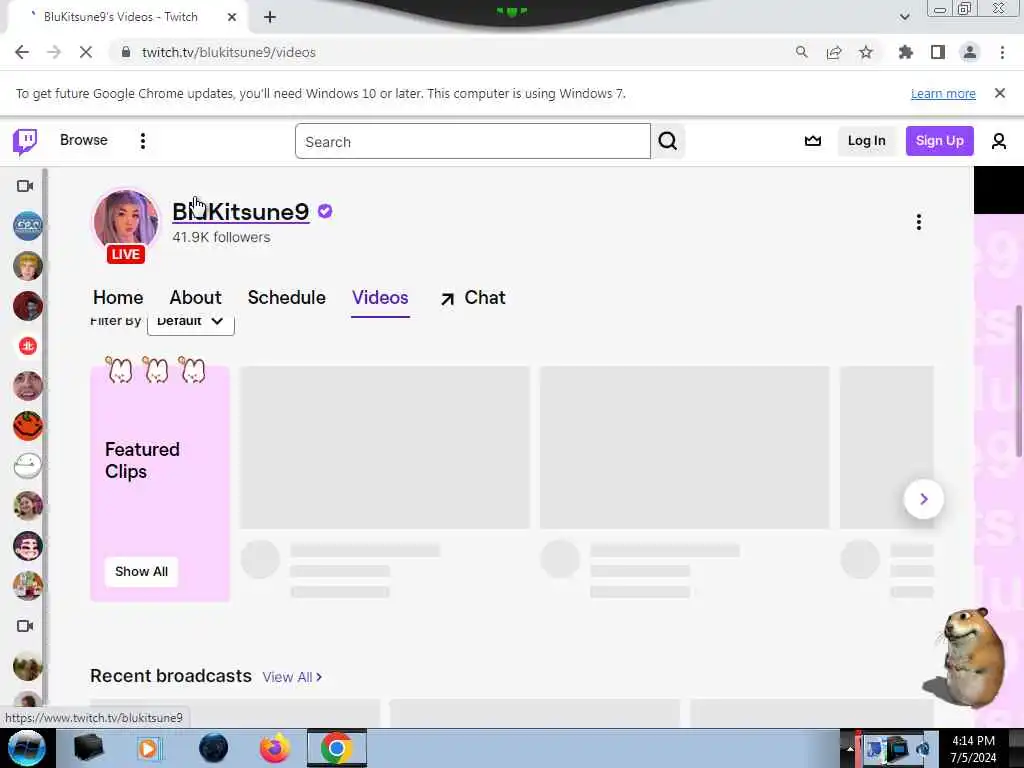The height and width of the screenshot is (768, 1024).
Task: Advance featured clips carousel with right arrow
Action: (x=923, y=499)
